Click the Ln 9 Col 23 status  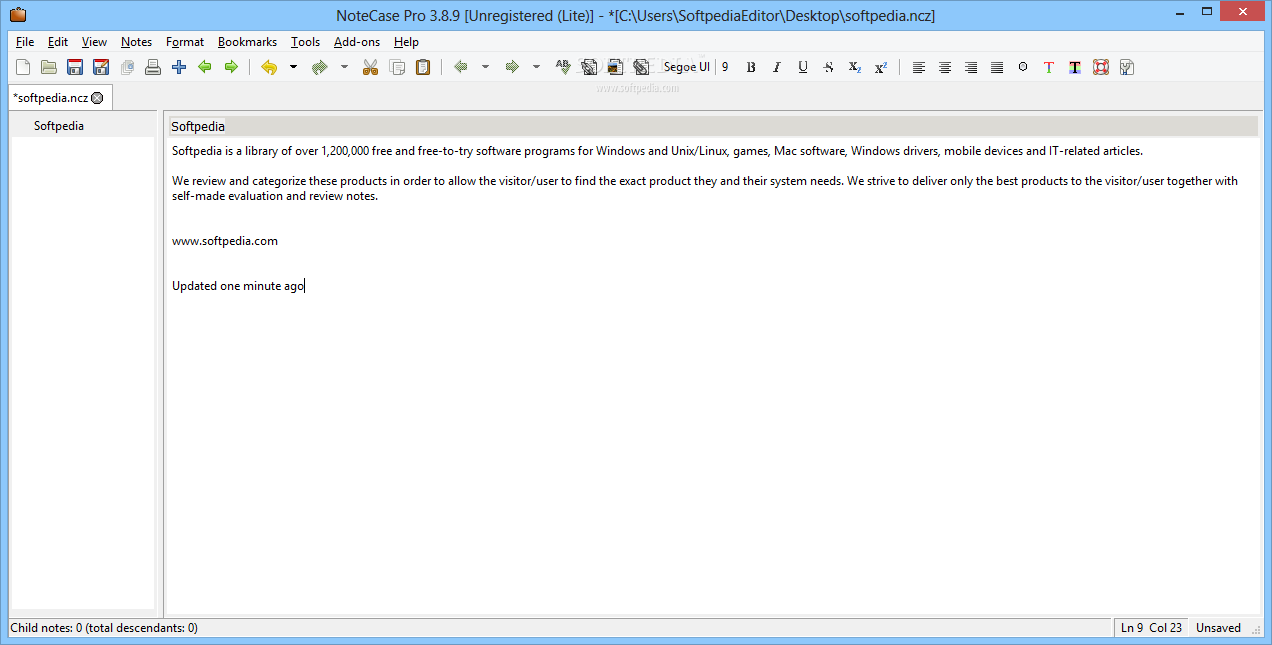pos(1151,628)
